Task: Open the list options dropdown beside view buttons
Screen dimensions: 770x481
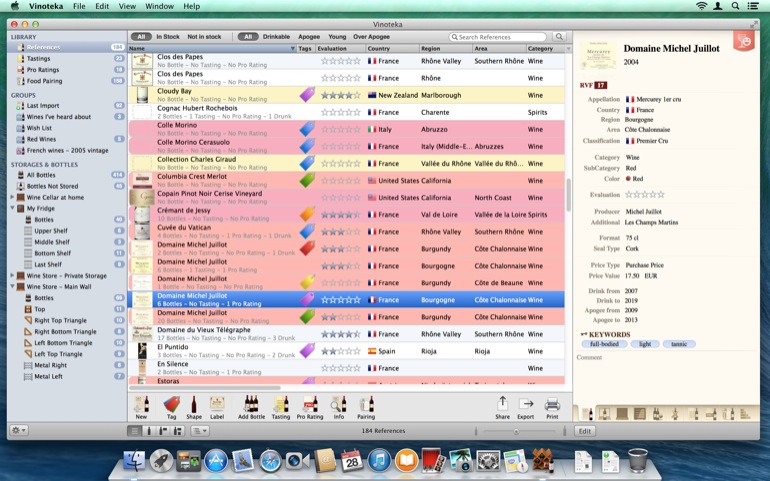Action: 200,431
